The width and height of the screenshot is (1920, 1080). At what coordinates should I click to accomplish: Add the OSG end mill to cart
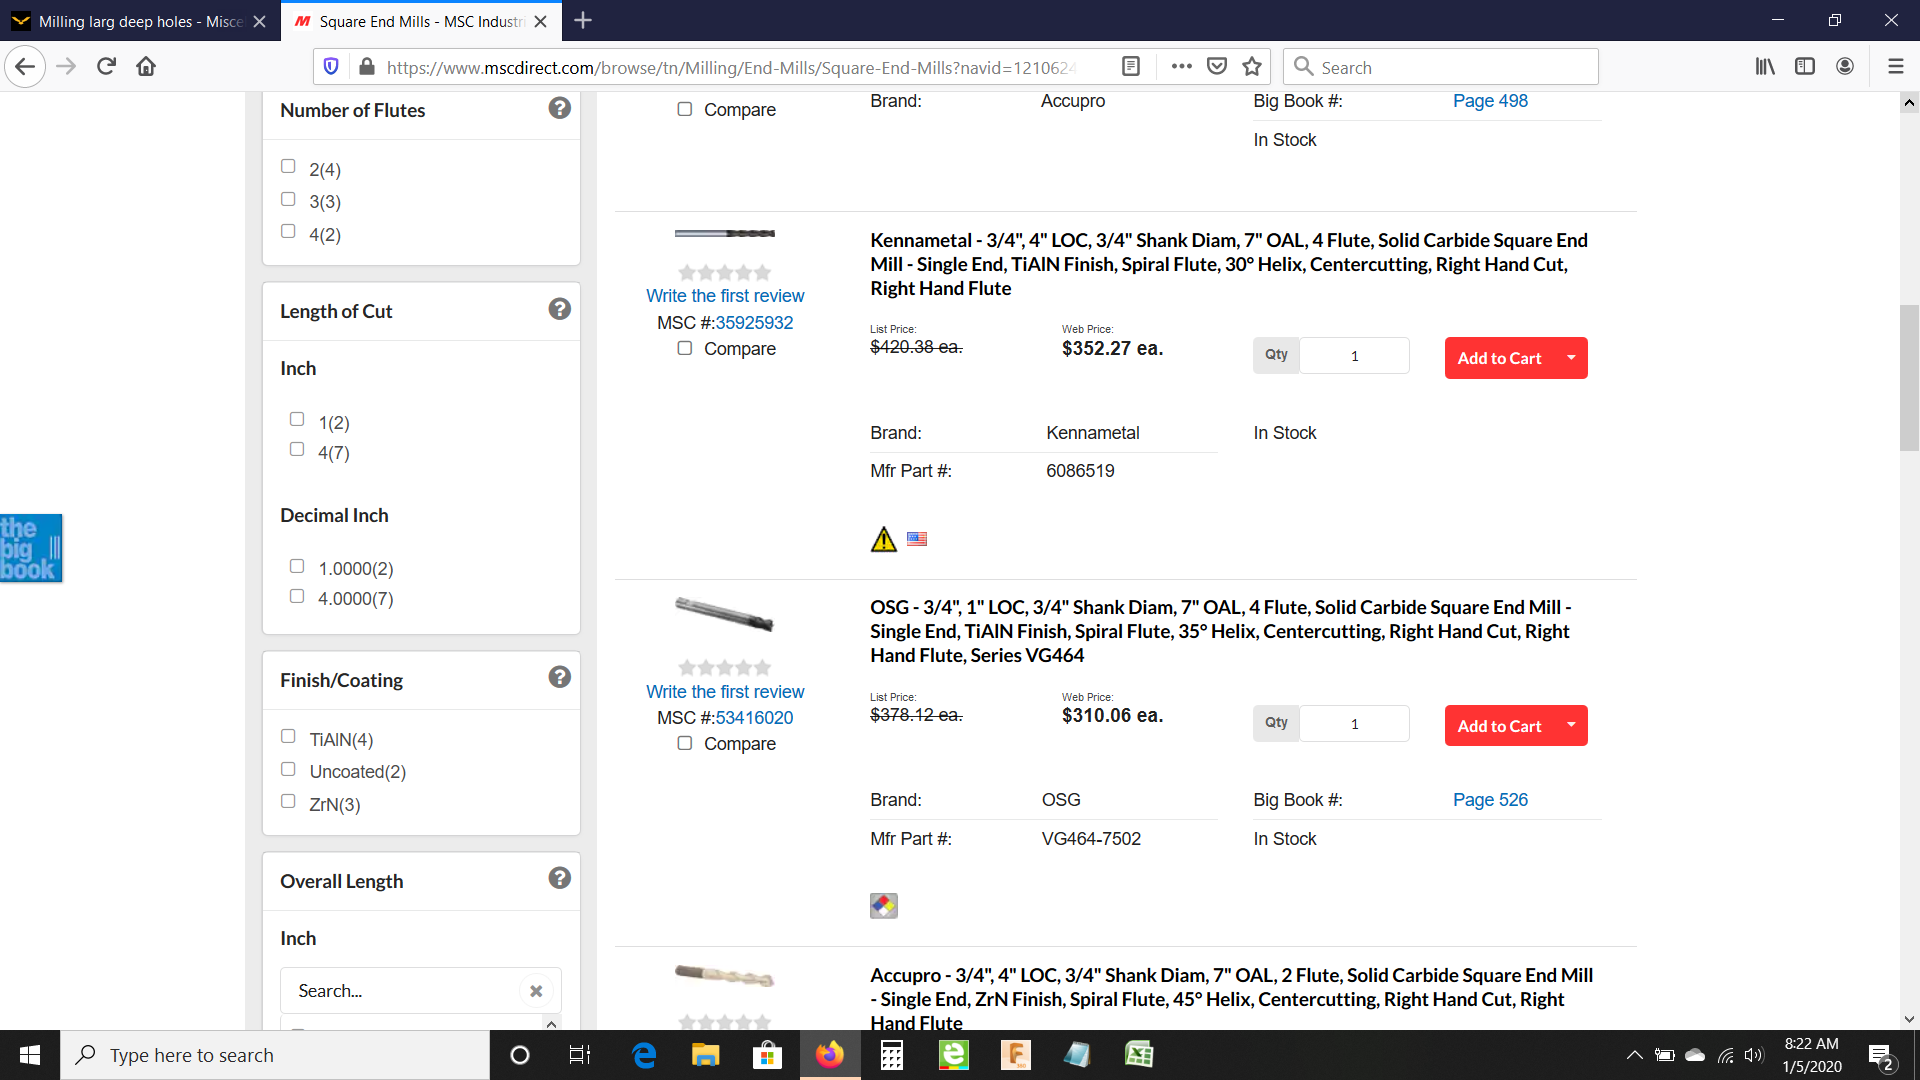pos(1498,726)
